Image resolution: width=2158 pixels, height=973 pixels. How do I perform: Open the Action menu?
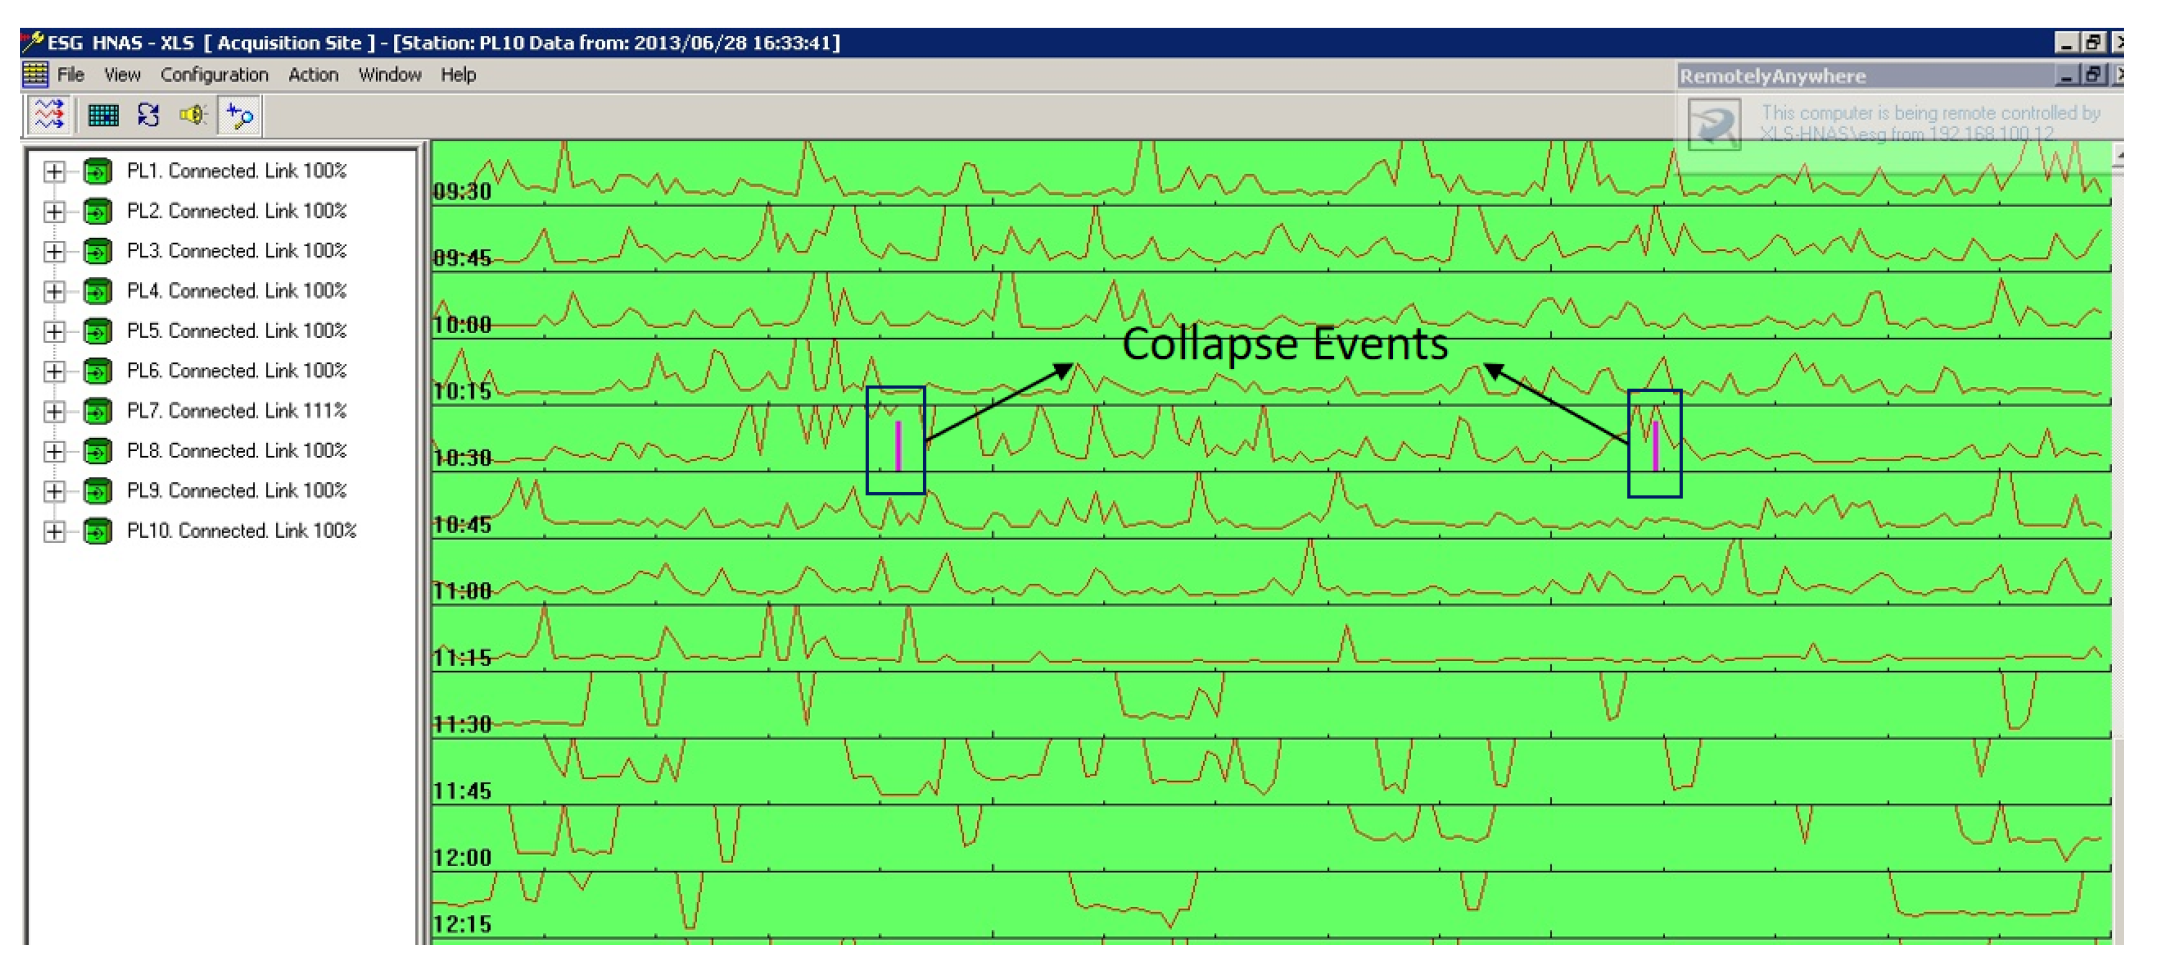pyautogui.click(x=313, y=75)
